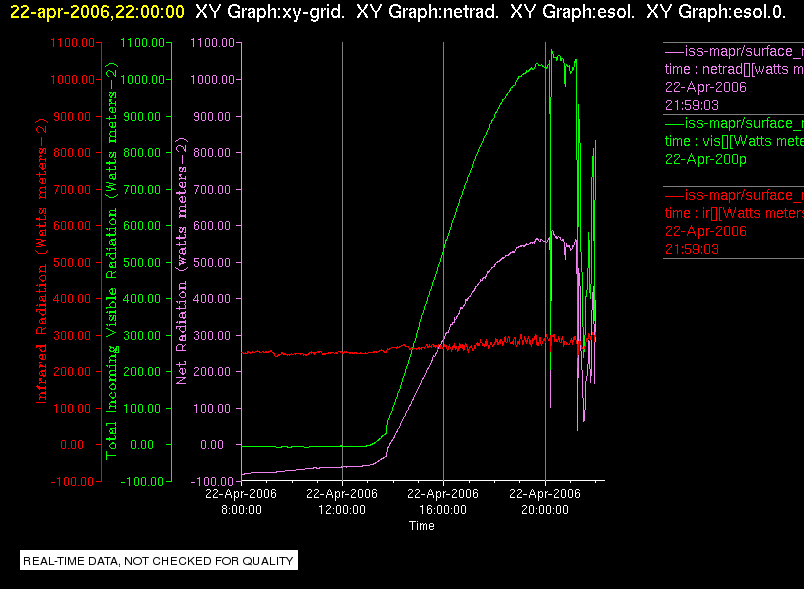This screenshot has width=804, height=589.
Task: Click the vertical grid line at 12:00:00
Action: [343, 261]
